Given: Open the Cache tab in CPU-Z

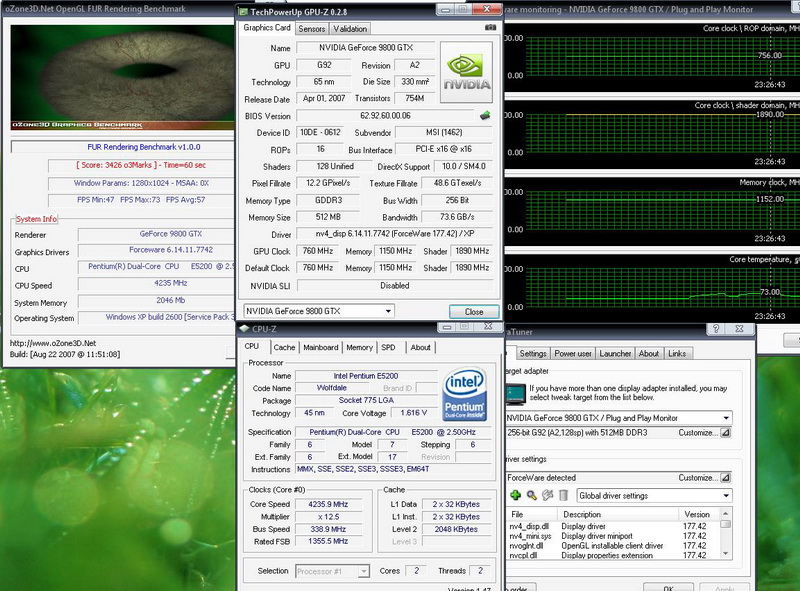Looking at the screenshot, I should [284, 347].
